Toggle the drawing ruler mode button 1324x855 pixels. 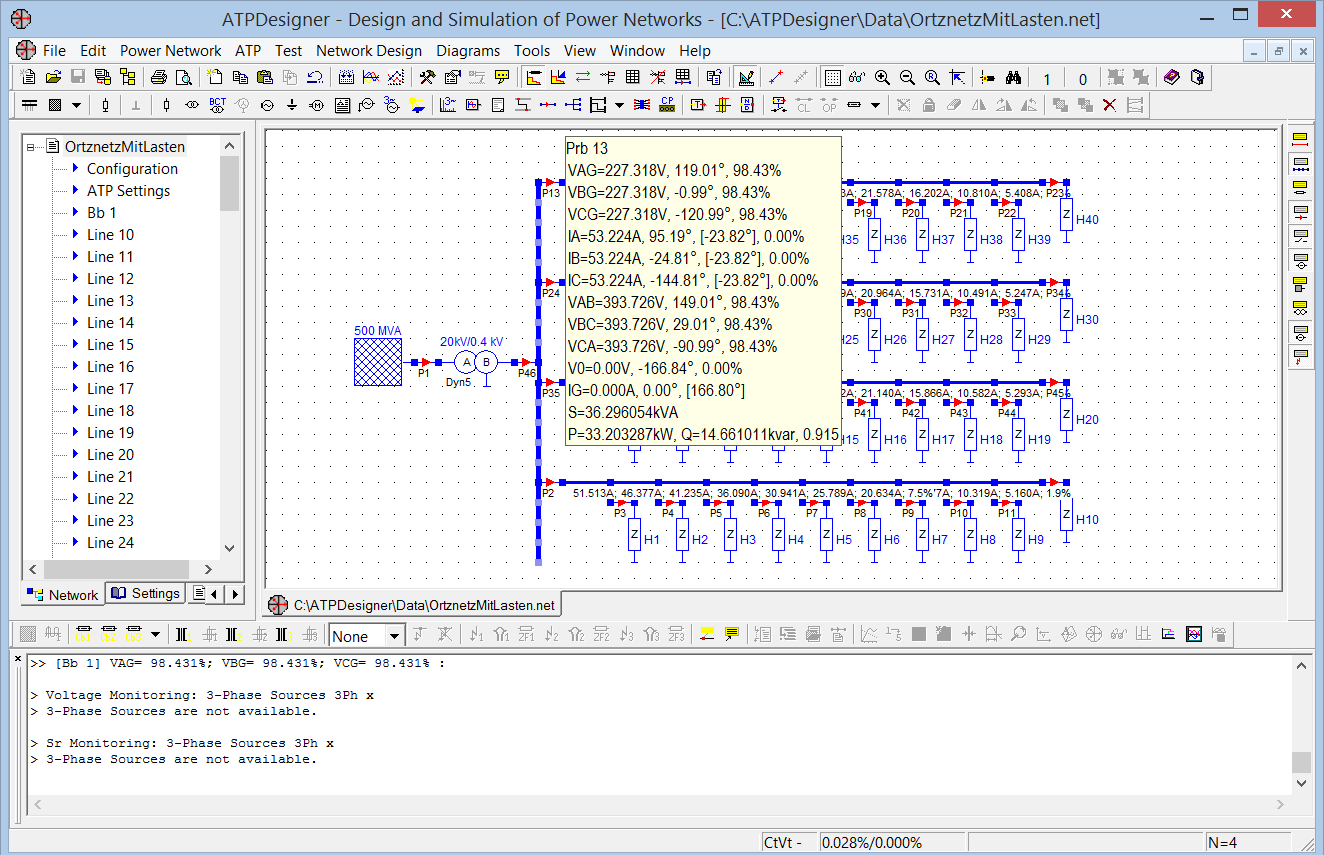746,77
